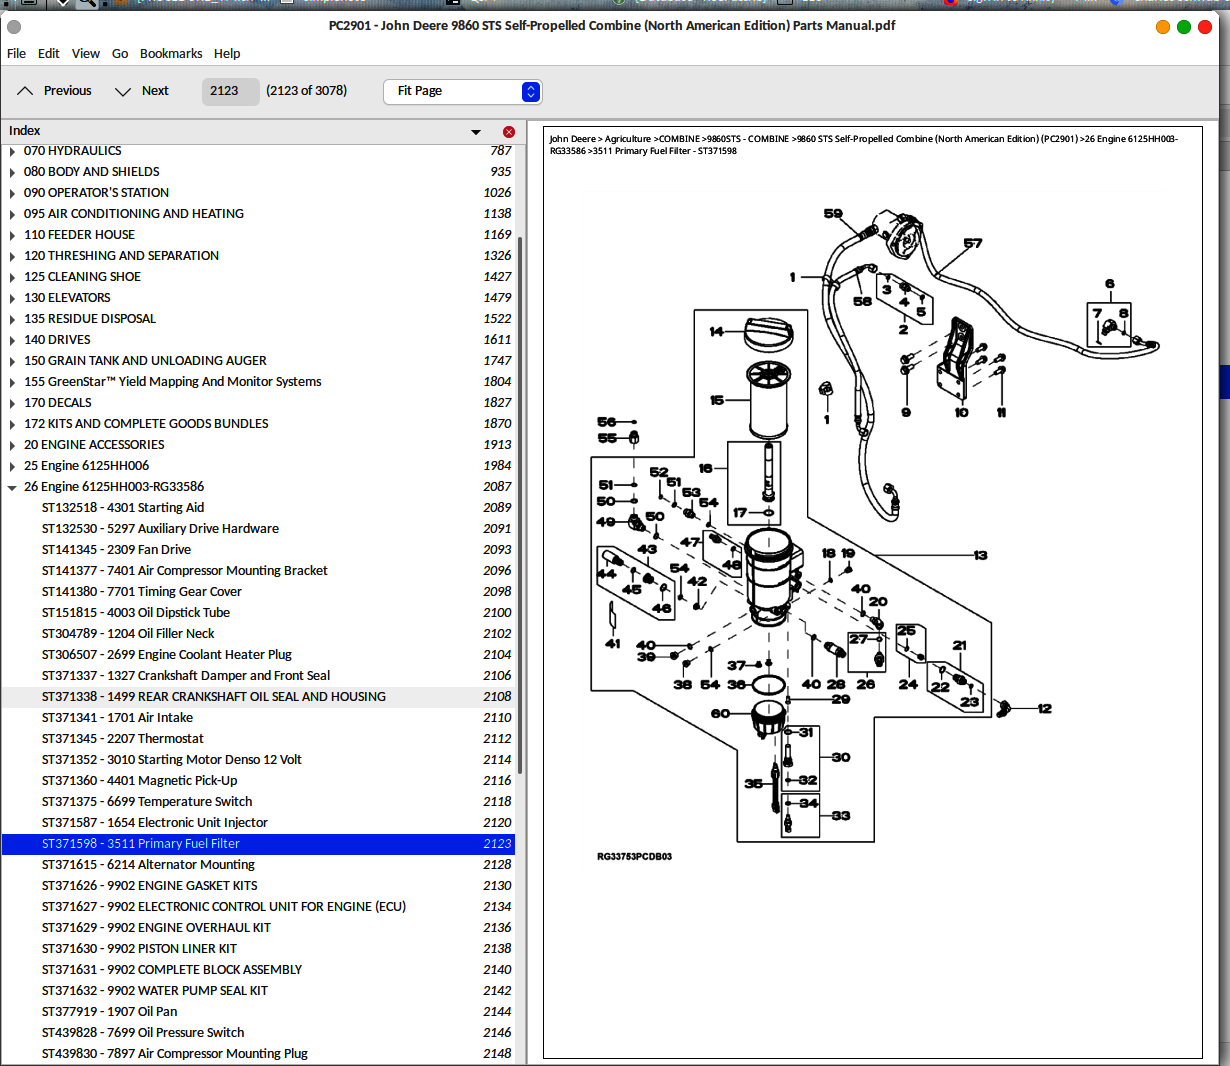Open ST371587 Electronic Unit Injector
The height and width of the screenshot is (1066, 1230).
point(258,823)
